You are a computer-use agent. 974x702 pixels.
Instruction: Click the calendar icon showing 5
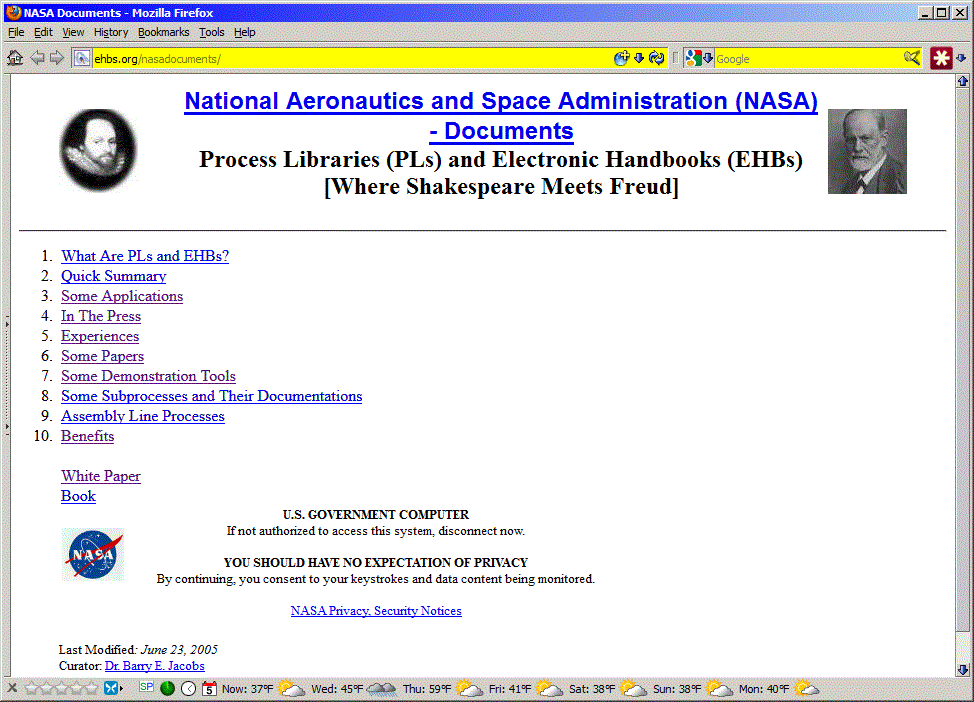click(x=209, y=688)
